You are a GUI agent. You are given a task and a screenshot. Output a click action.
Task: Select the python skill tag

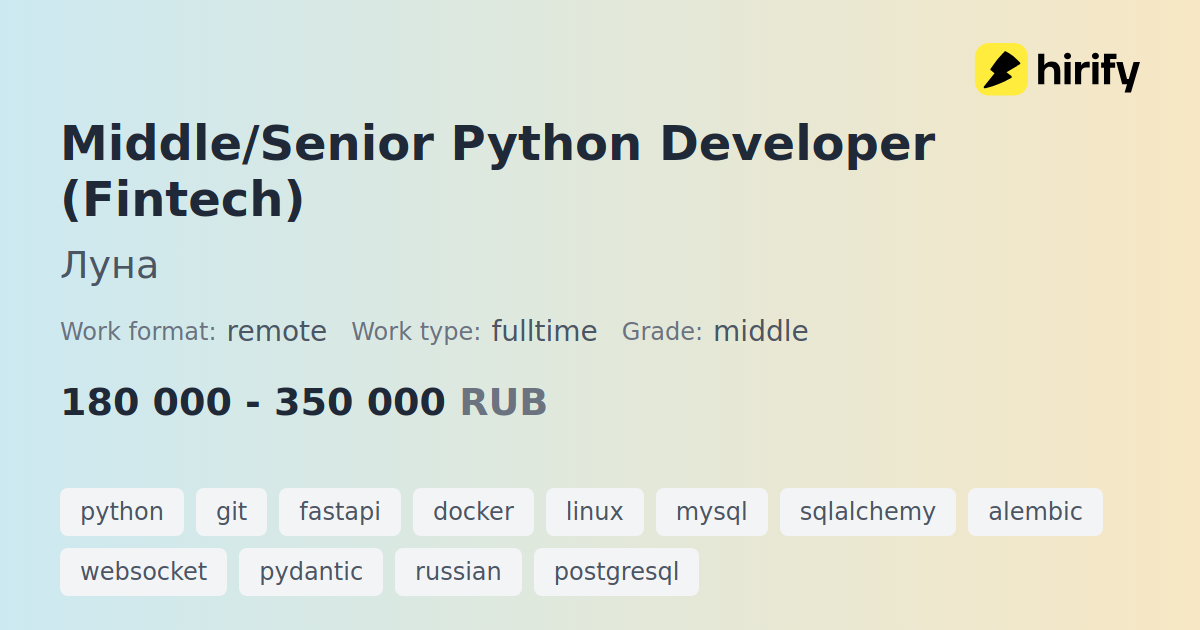(122, 512)
